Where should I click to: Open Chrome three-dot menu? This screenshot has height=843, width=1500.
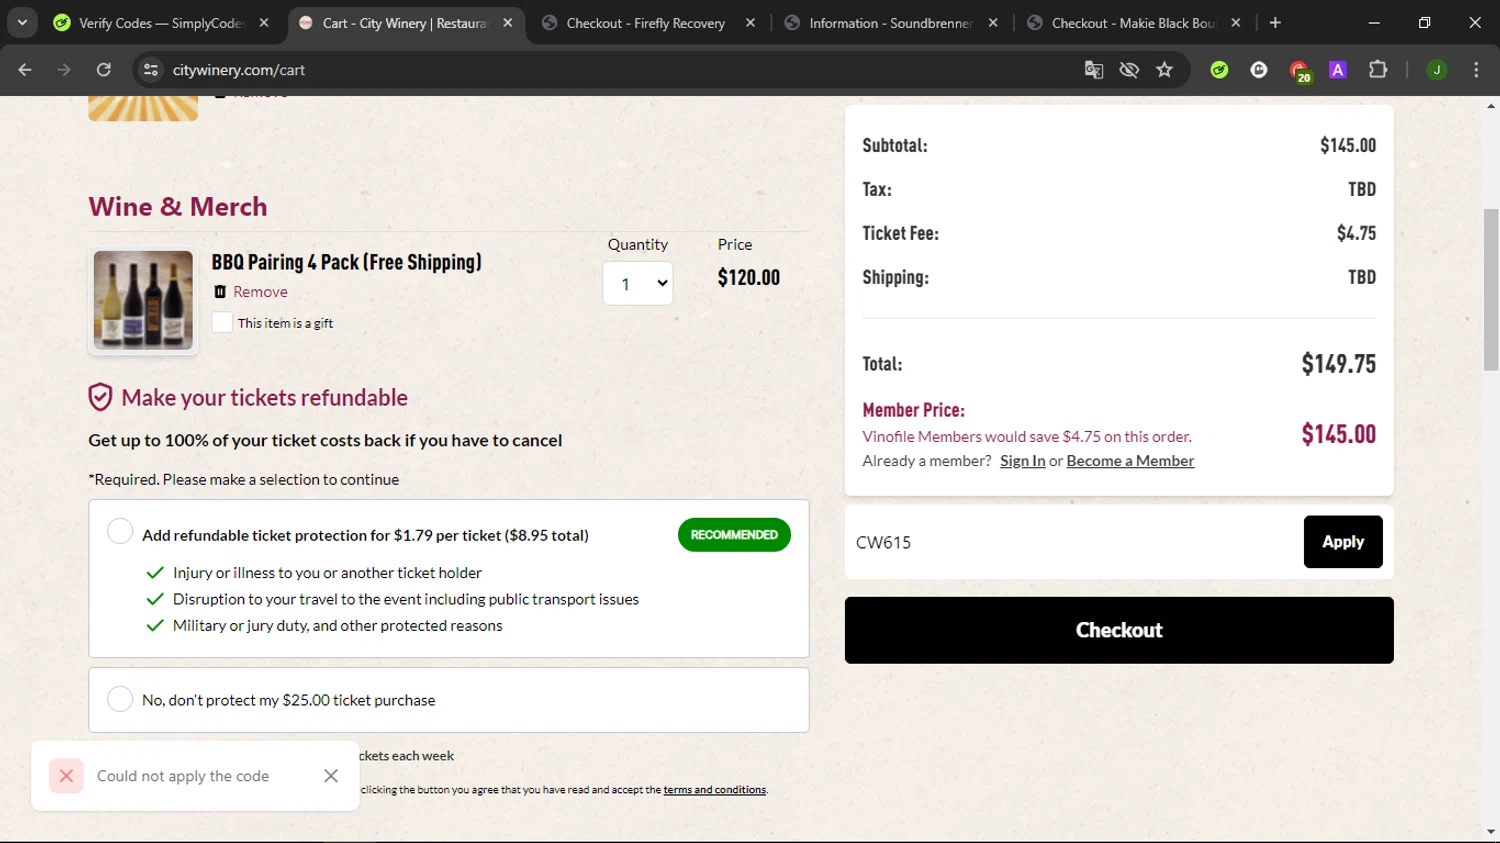[x=1476, y=70]
